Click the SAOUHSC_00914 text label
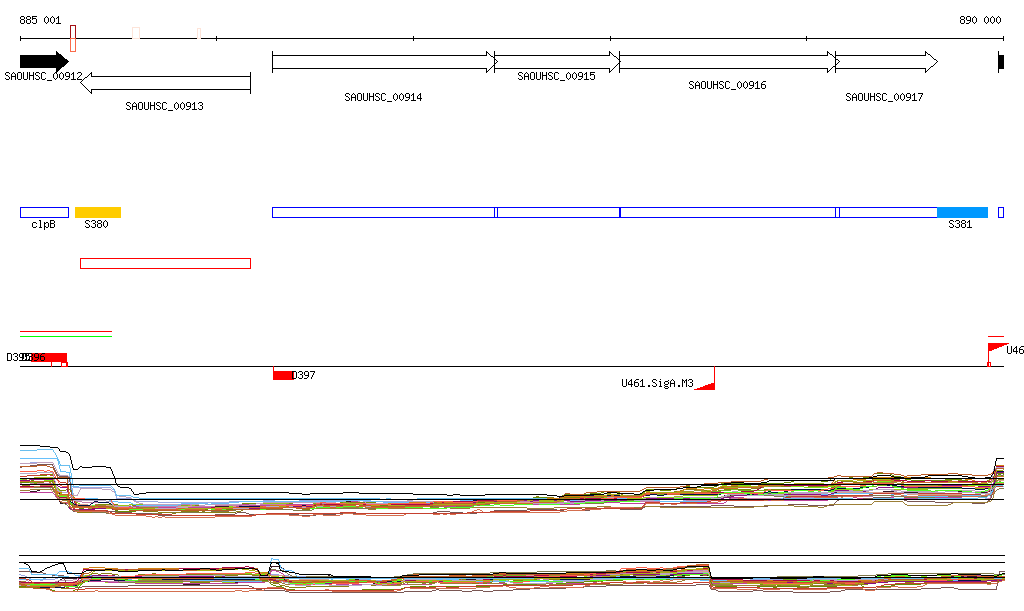1024x611 pixels. pos(383,97)
